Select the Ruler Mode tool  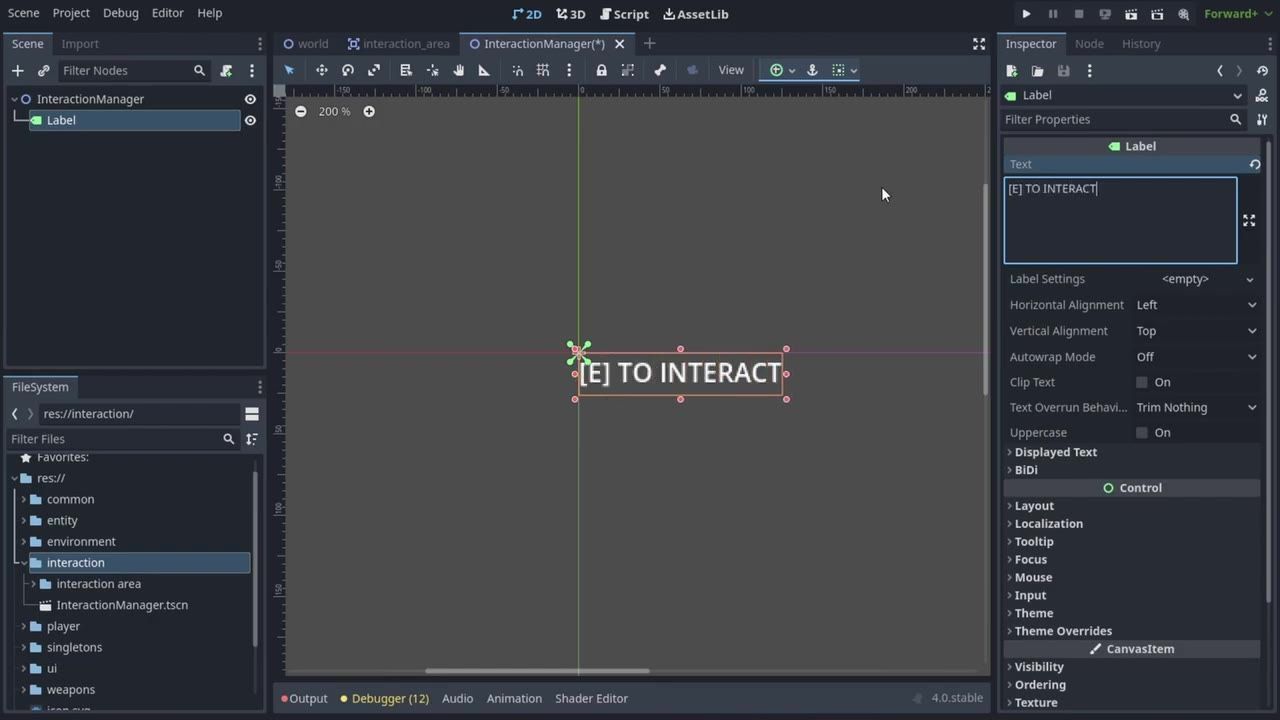pyautogui.click(x=484, y=70)
